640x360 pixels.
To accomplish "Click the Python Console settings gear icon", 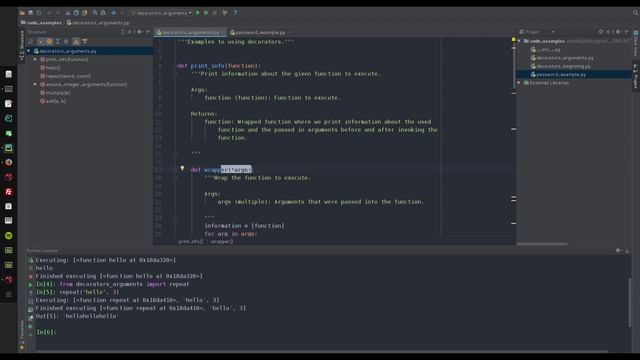I will coord(619,251).
